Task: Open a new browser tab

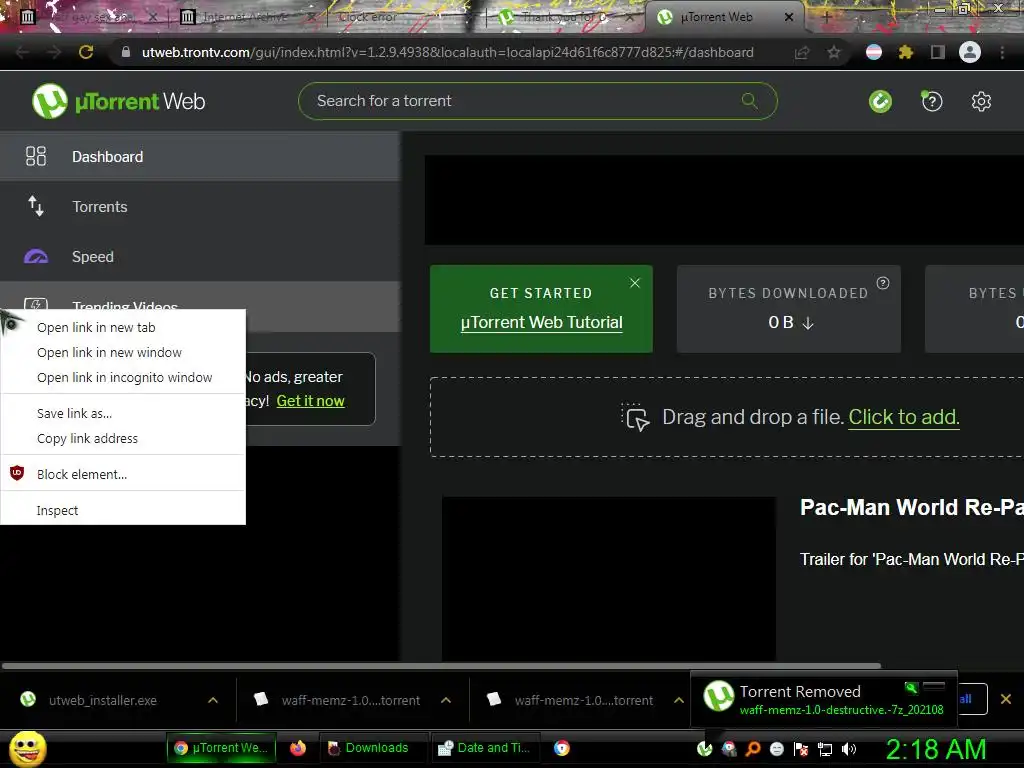Action: point(827,17)
